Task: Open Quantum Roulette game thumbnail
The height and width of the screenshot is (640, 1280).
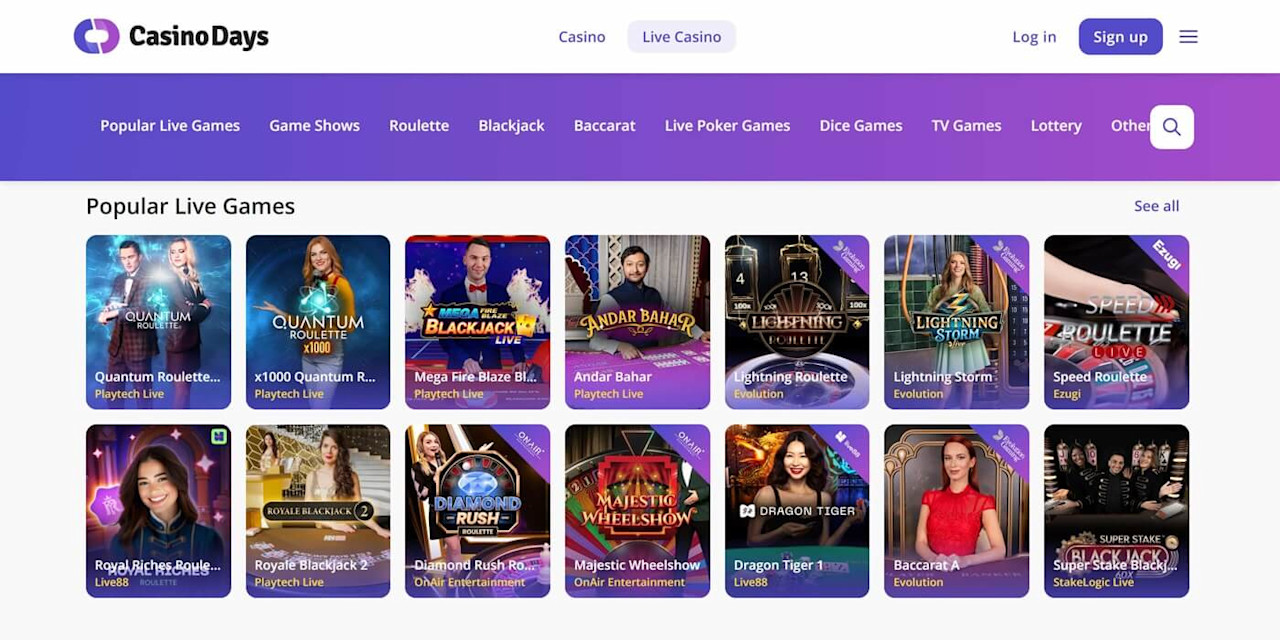Action: (158, 322)
